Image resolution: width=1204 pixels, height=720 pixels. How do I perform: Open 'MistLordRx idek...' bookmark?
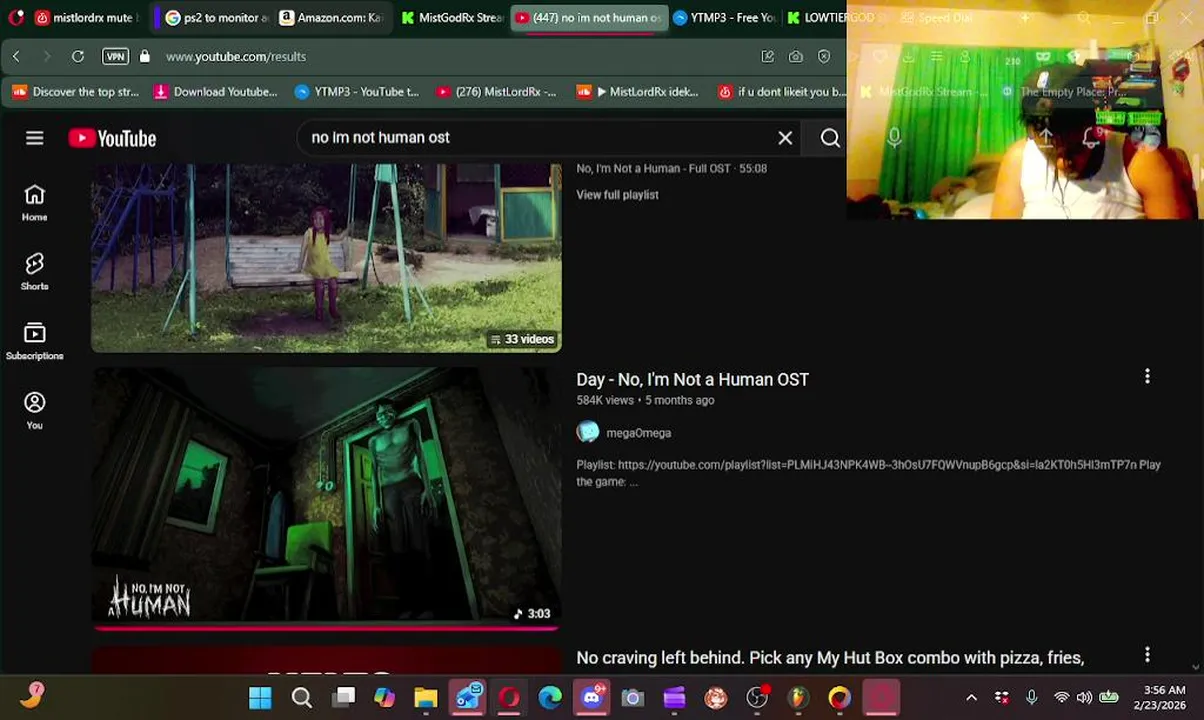tap(638, 92)
